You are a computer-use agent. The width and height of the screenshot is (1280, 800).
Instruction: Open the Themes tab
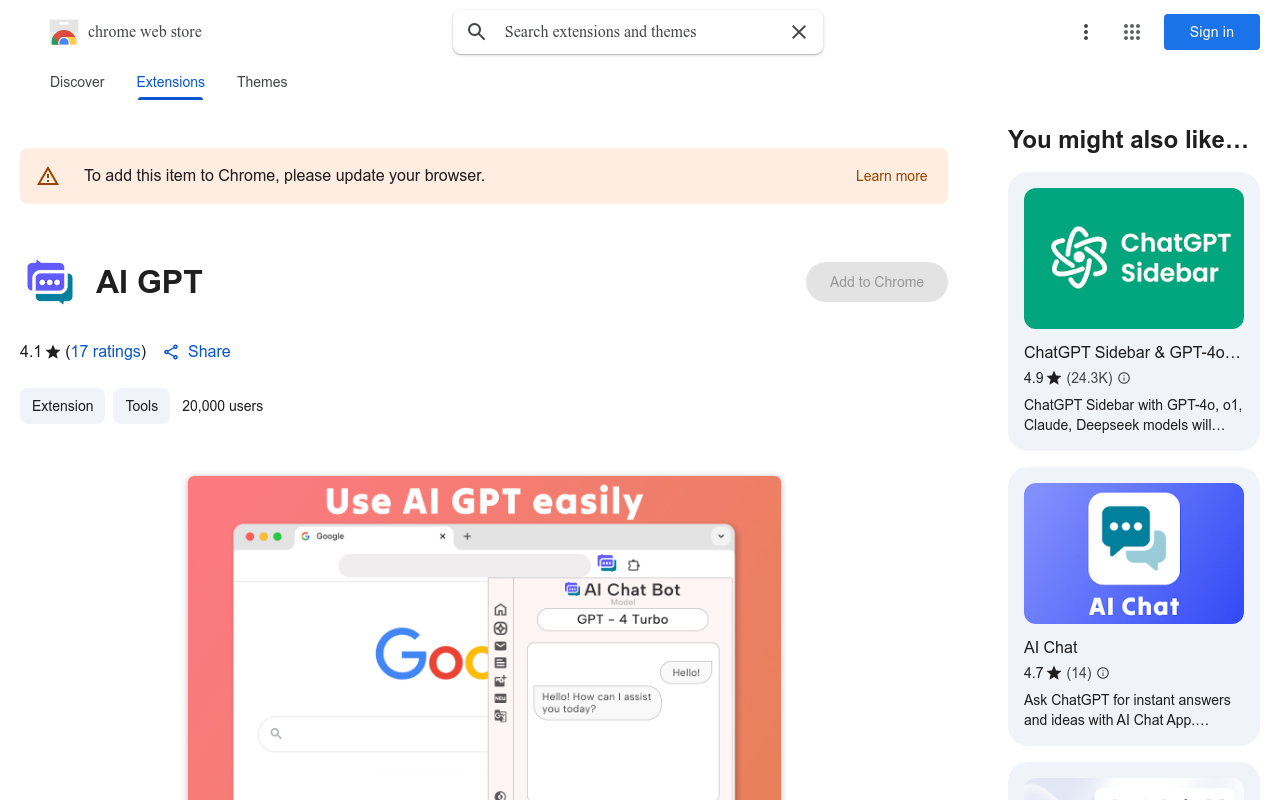pyautogui.click(x=262, y=82)
